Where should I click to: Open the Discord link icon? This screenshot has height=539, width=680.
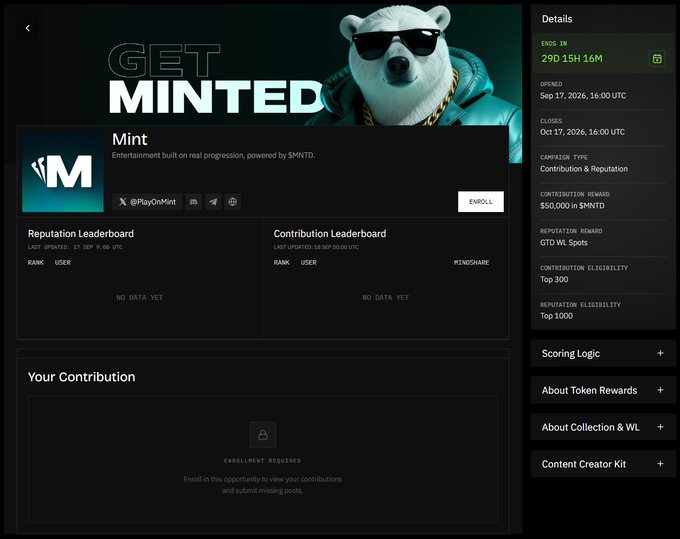point(193,202)
